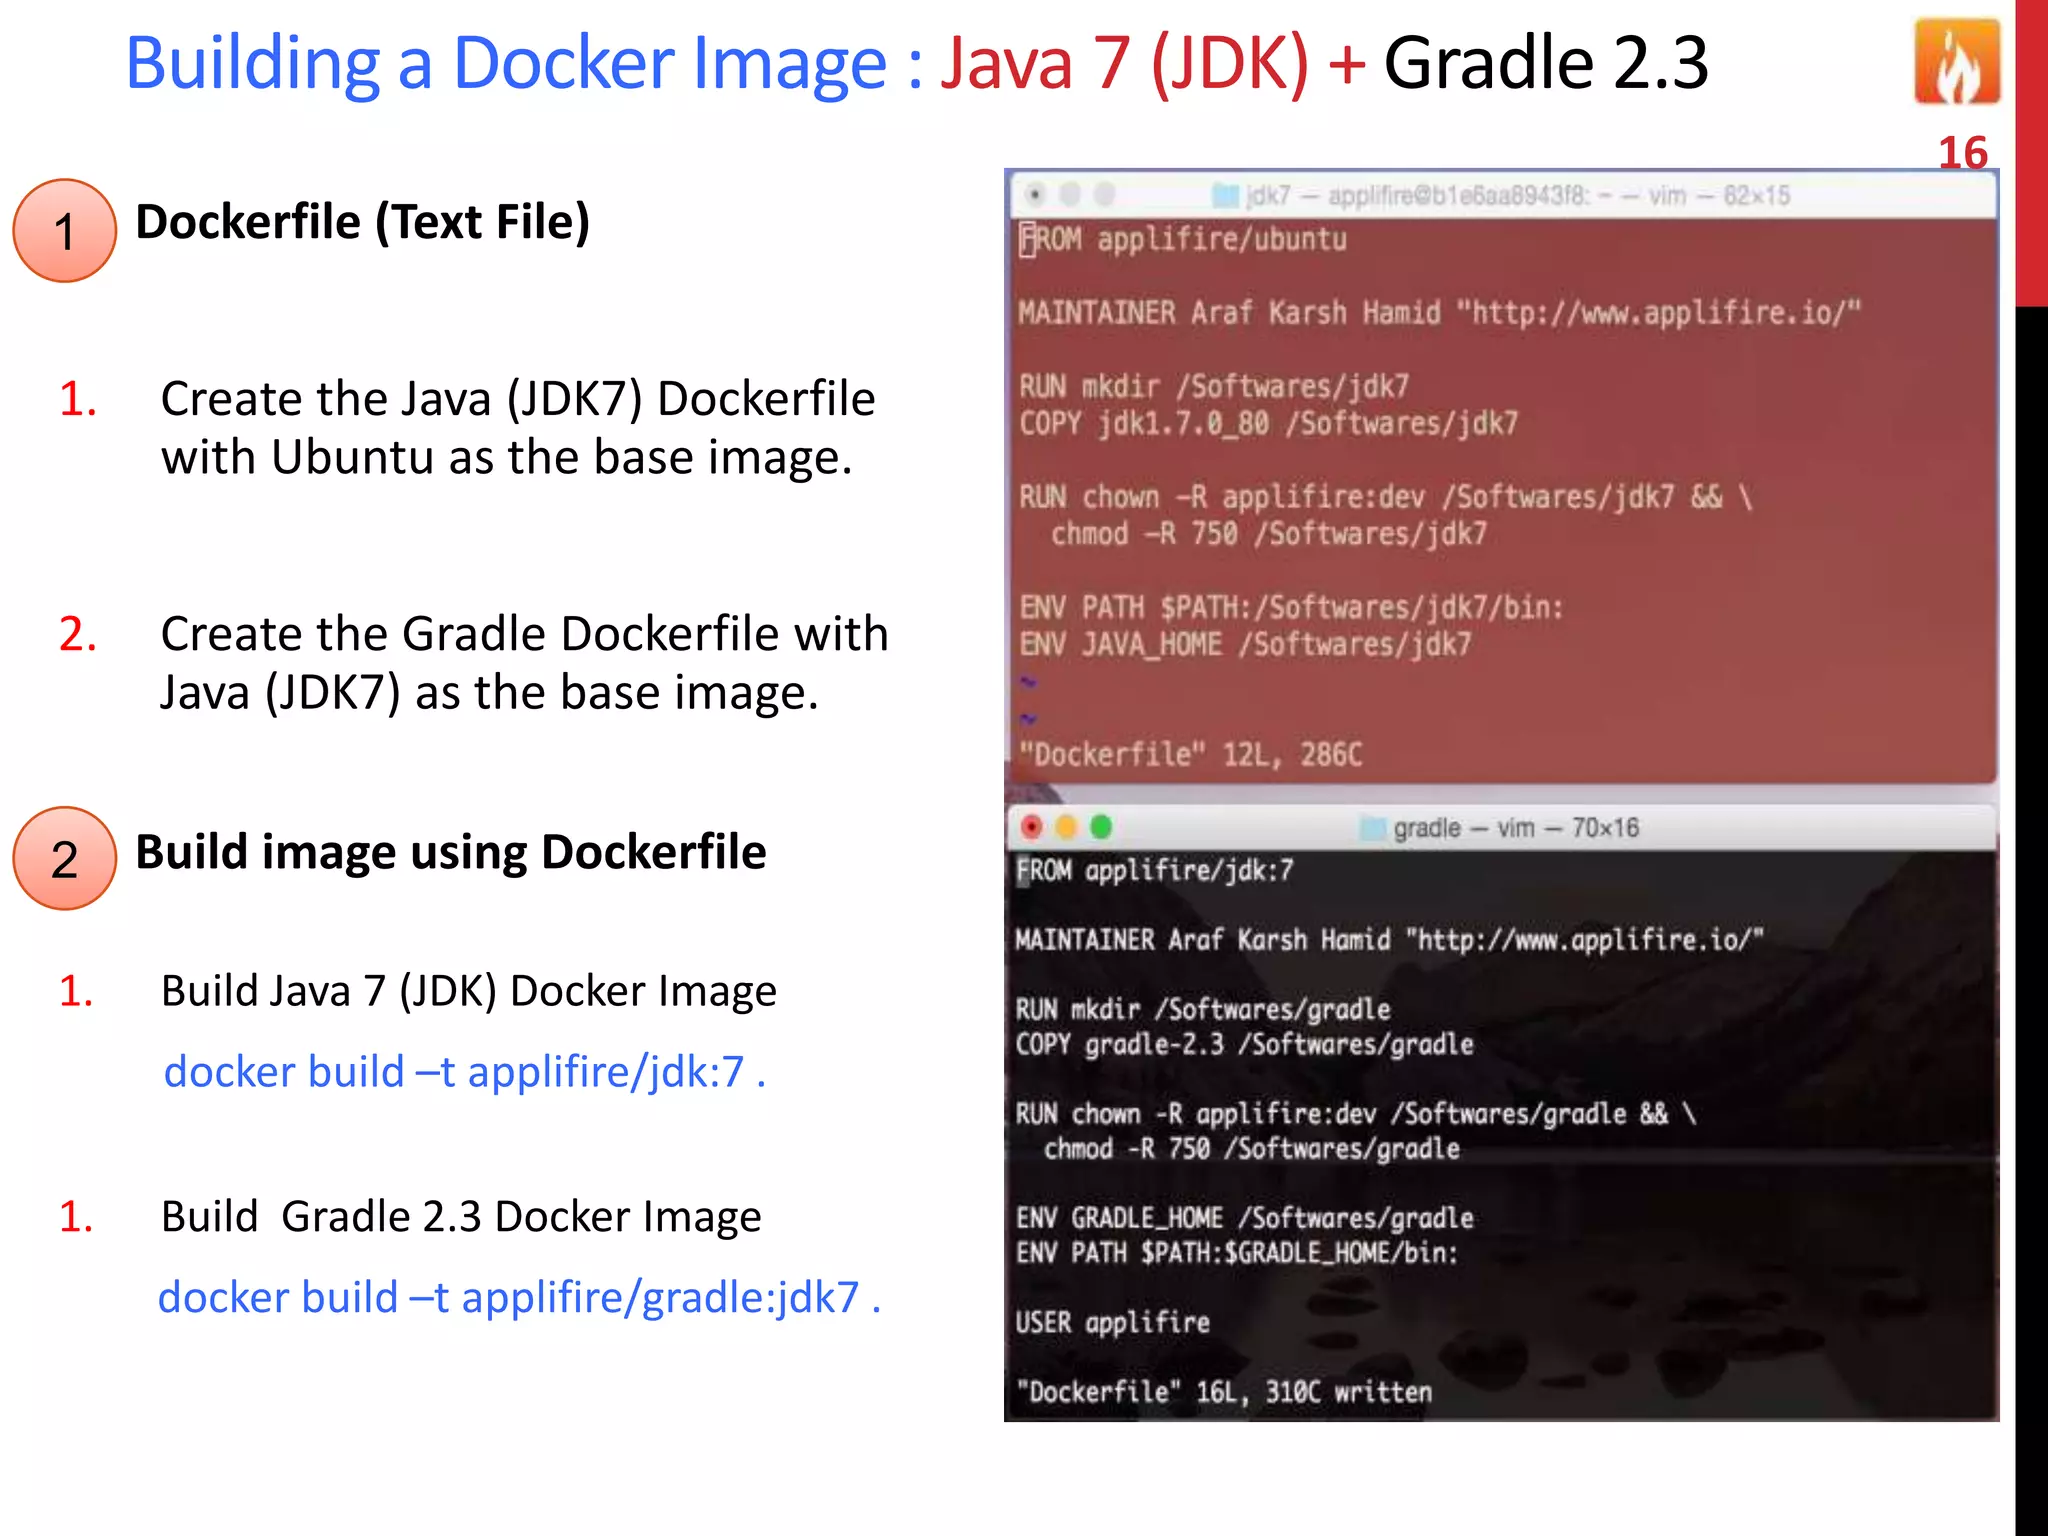Click '"Dockerfile" 16L, 310C written' status line

[x=1224, y=1392]
